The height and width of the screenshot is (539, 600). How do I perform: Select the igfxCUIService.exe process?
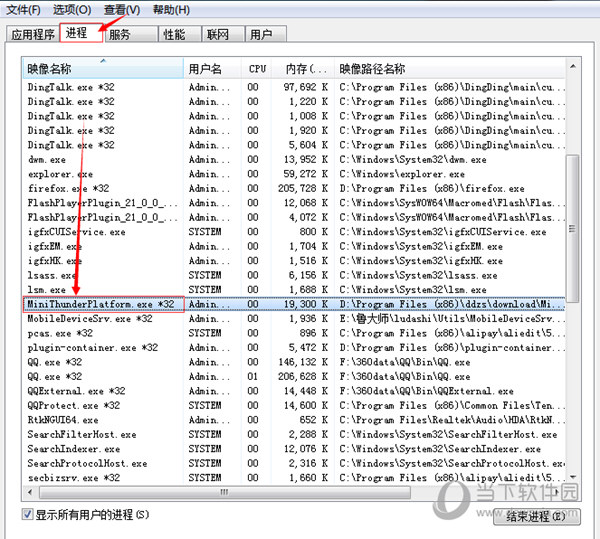coord(293,232)
